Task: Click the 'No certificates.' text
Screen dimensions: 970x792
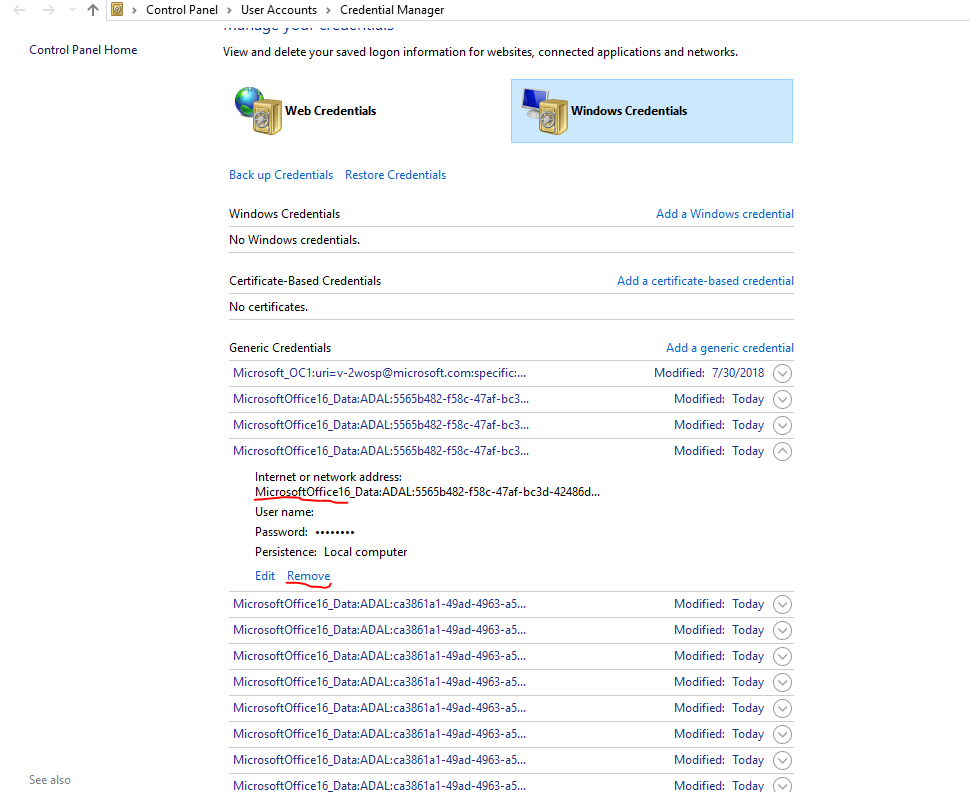Action: pos(268,307)
